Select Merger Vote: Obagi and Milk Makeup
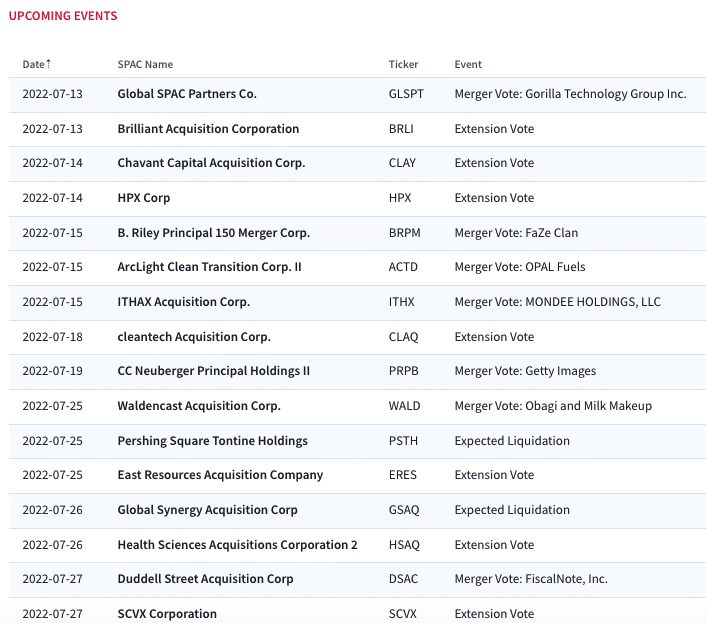This screenshot has width=706, height=623. [x=553, y=406]
